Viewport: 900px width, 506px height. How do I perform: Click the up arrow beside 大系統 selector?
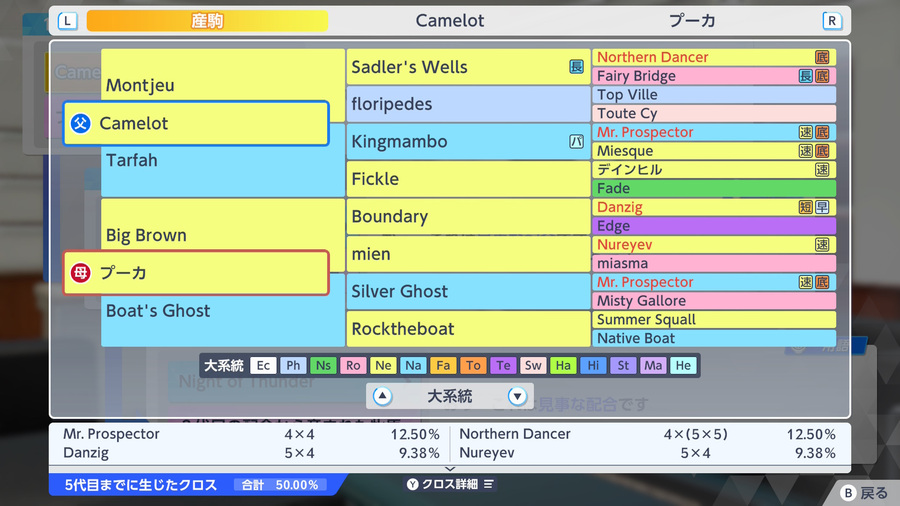(382, 396)
